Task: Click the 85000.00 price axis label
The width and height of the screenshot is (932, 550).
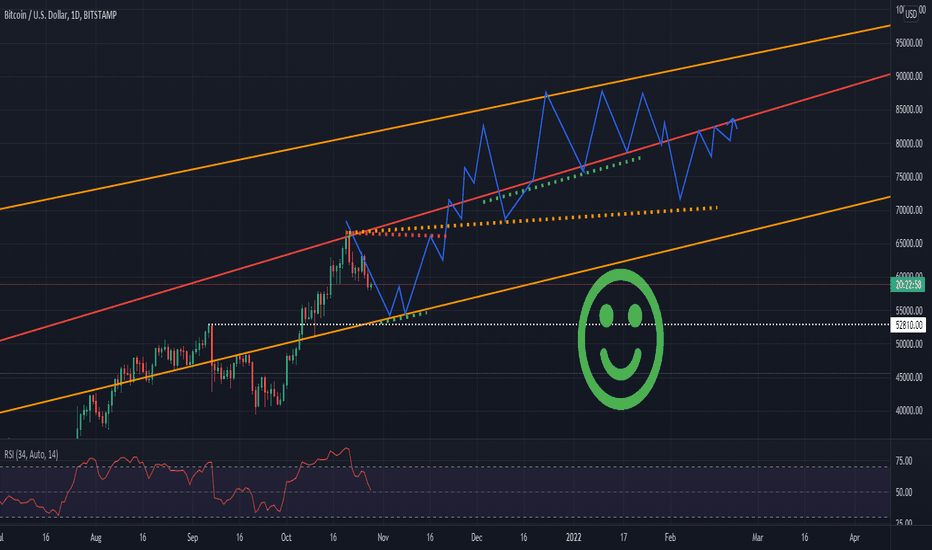Action: point(909,109)
